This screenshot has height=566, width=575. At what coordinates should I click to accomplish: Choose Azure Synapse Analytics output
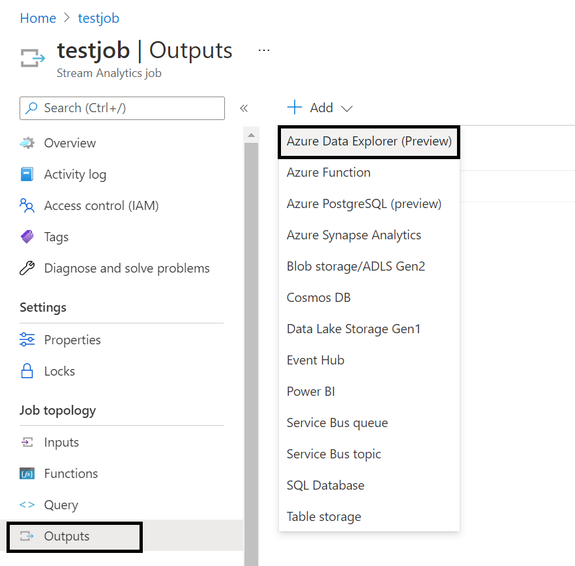[x=369, y=235]
